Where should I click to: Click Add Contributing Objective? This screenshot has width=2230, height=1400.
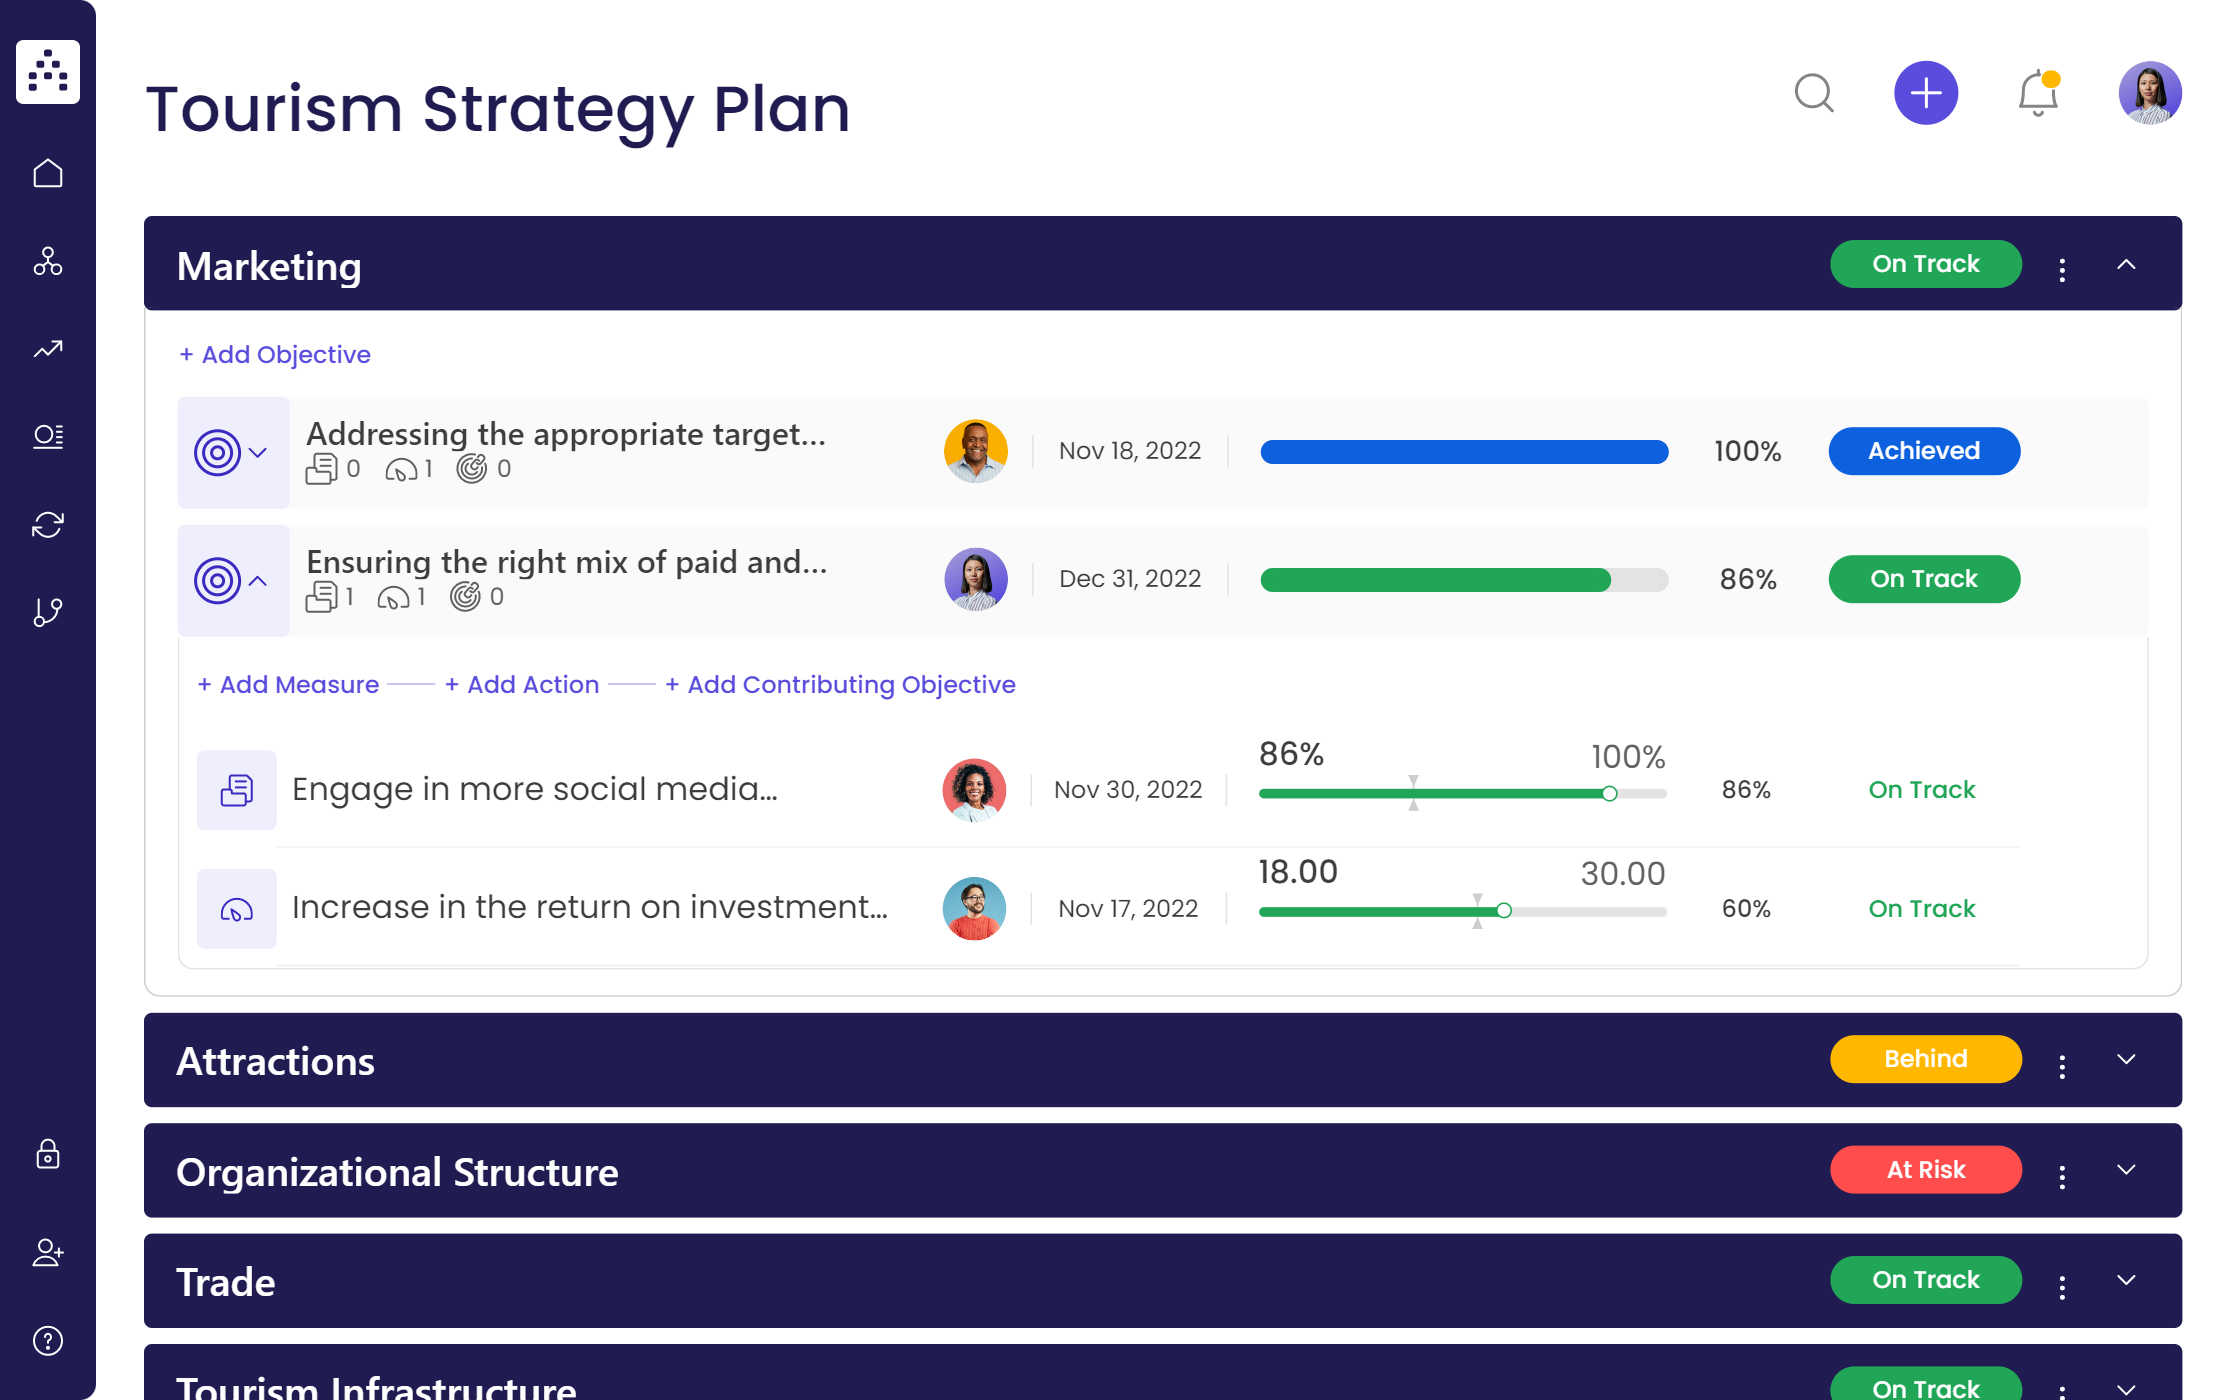(840, 684)
